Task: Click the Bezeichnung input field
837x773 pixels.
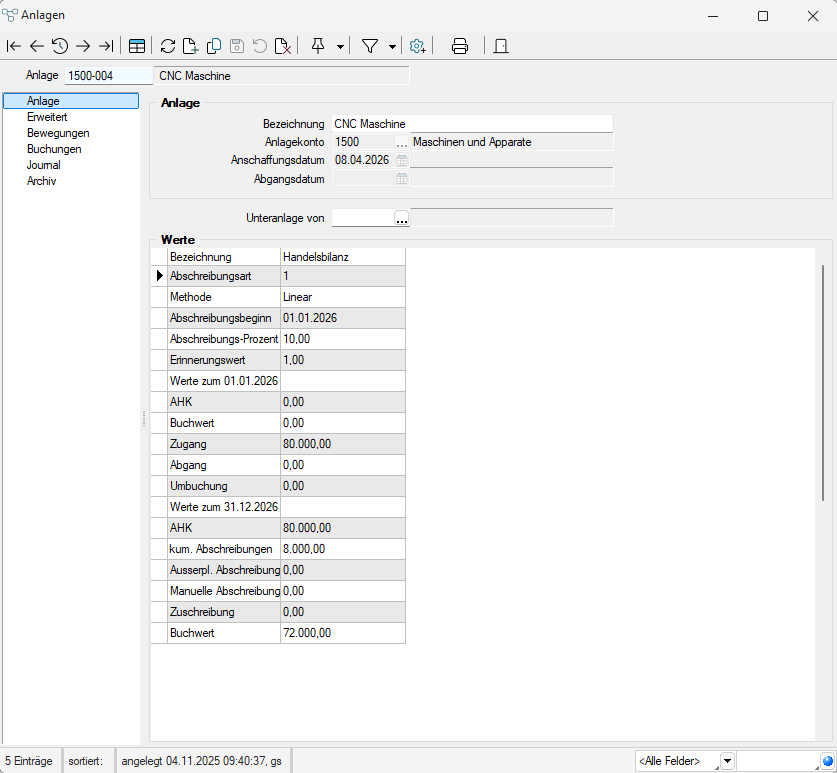Action: (471, 124)
